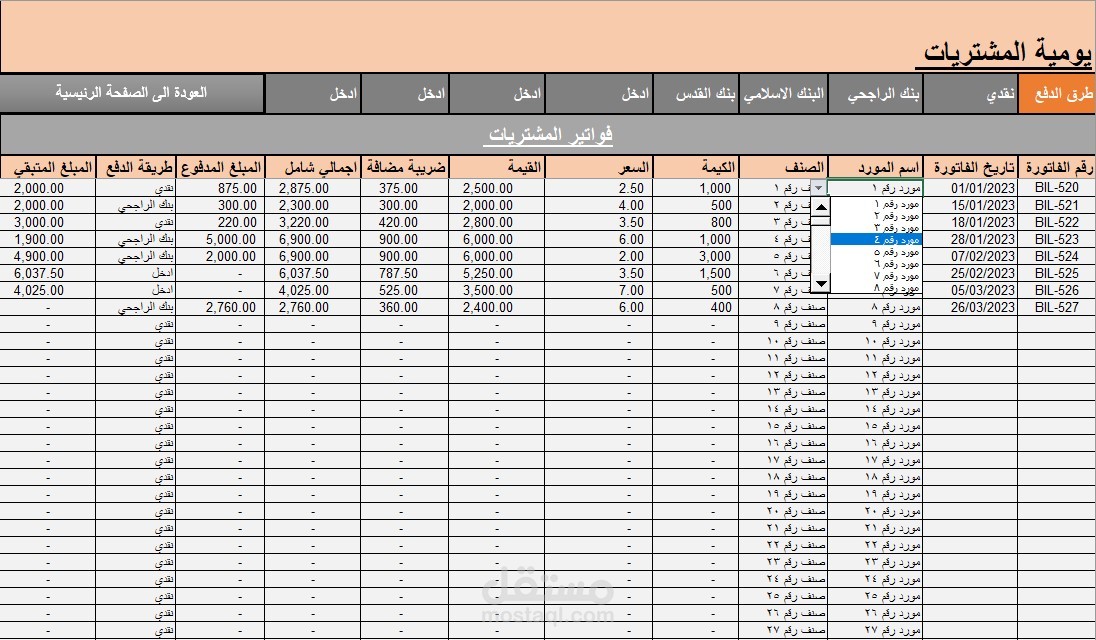Click the السعر column header

click(599, 168)
